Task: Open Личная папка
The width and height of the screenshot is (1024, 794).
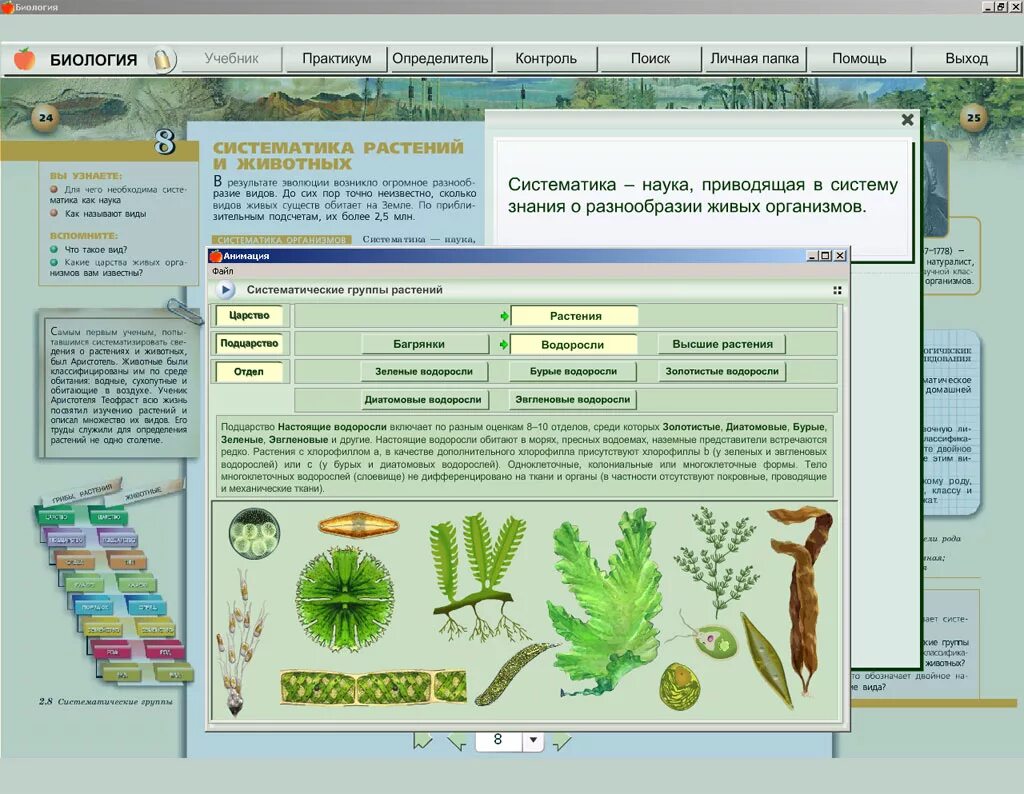Action: pyautogui.click(x=754, y=59)
